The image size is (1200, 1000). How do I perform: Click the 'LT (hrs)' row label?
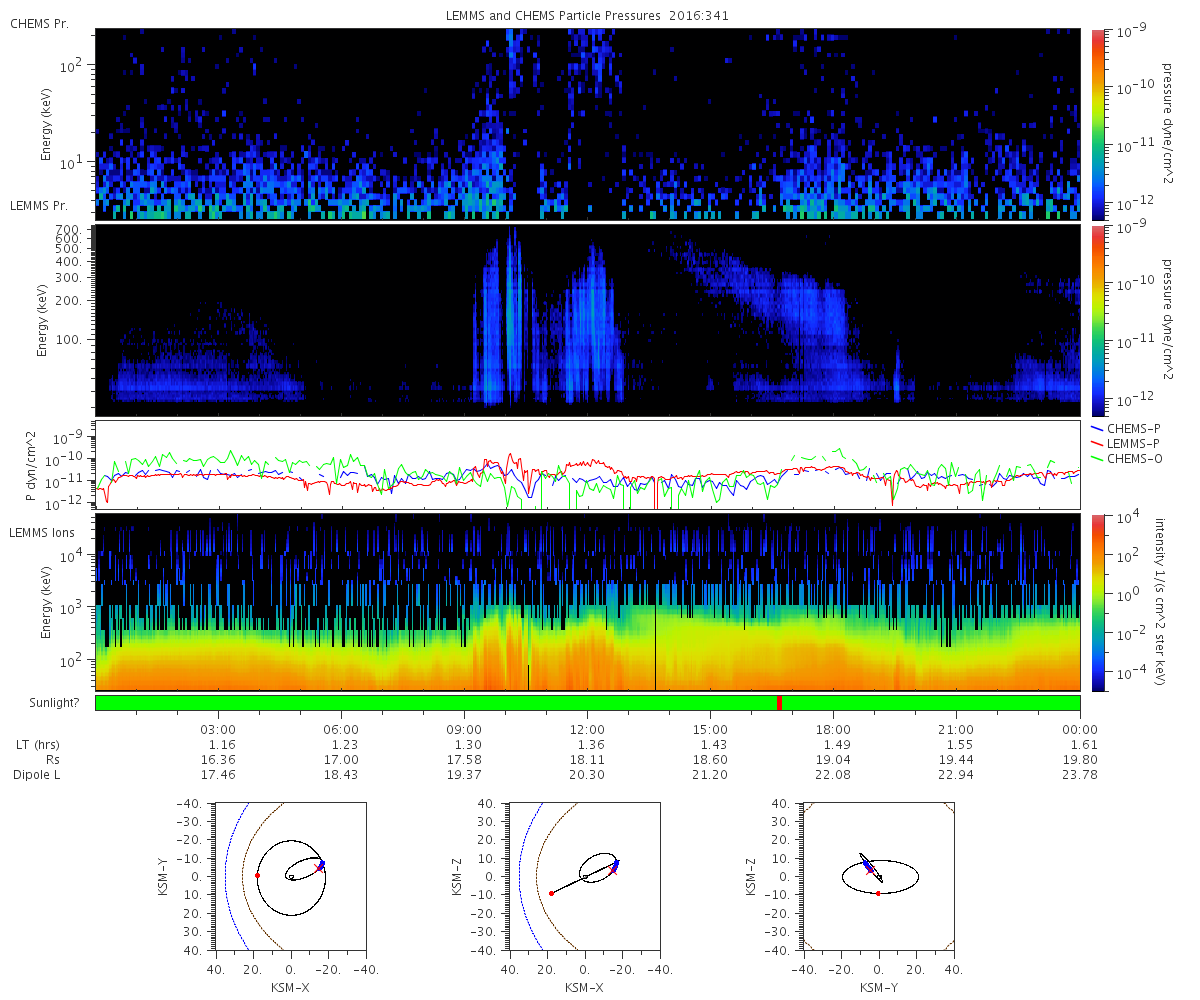(38, 745)
